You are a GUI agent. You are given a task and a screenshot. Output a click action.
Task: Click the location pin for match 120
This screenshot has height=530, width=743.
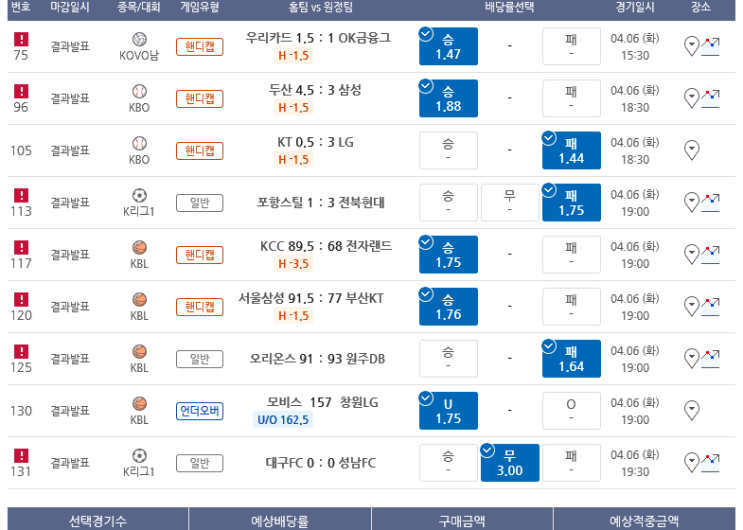click(x=691, y=306)
